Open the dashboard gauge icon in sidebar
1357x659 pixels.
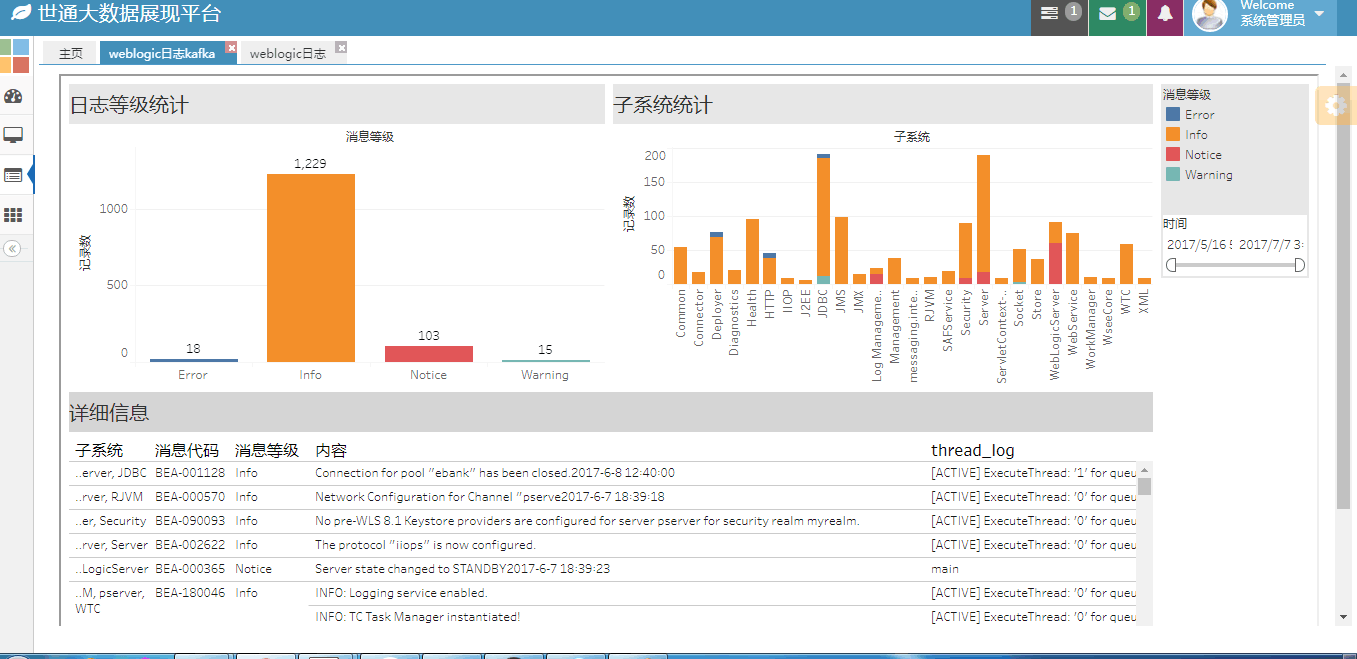[x=13, y=96]
